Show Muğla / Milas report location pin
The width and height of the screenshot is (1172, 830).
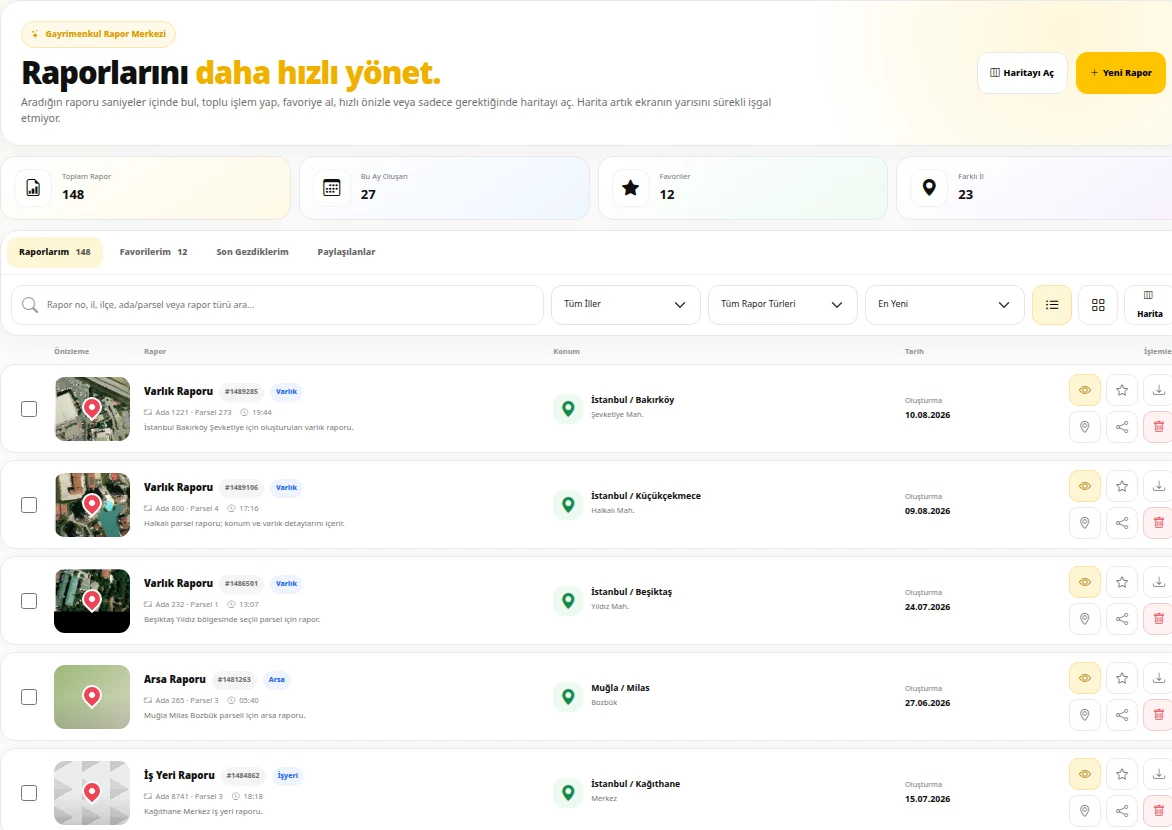[x=1085, y=715]
